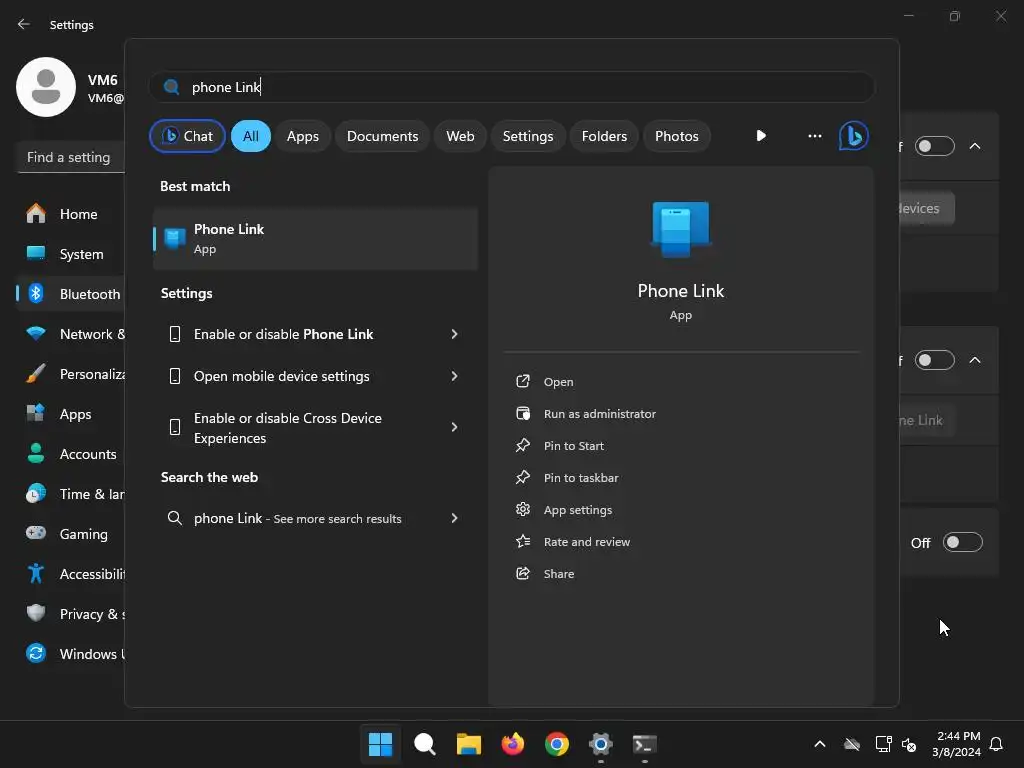Select the Chat filter tab

pyautogui.click(x=187, y=136)
